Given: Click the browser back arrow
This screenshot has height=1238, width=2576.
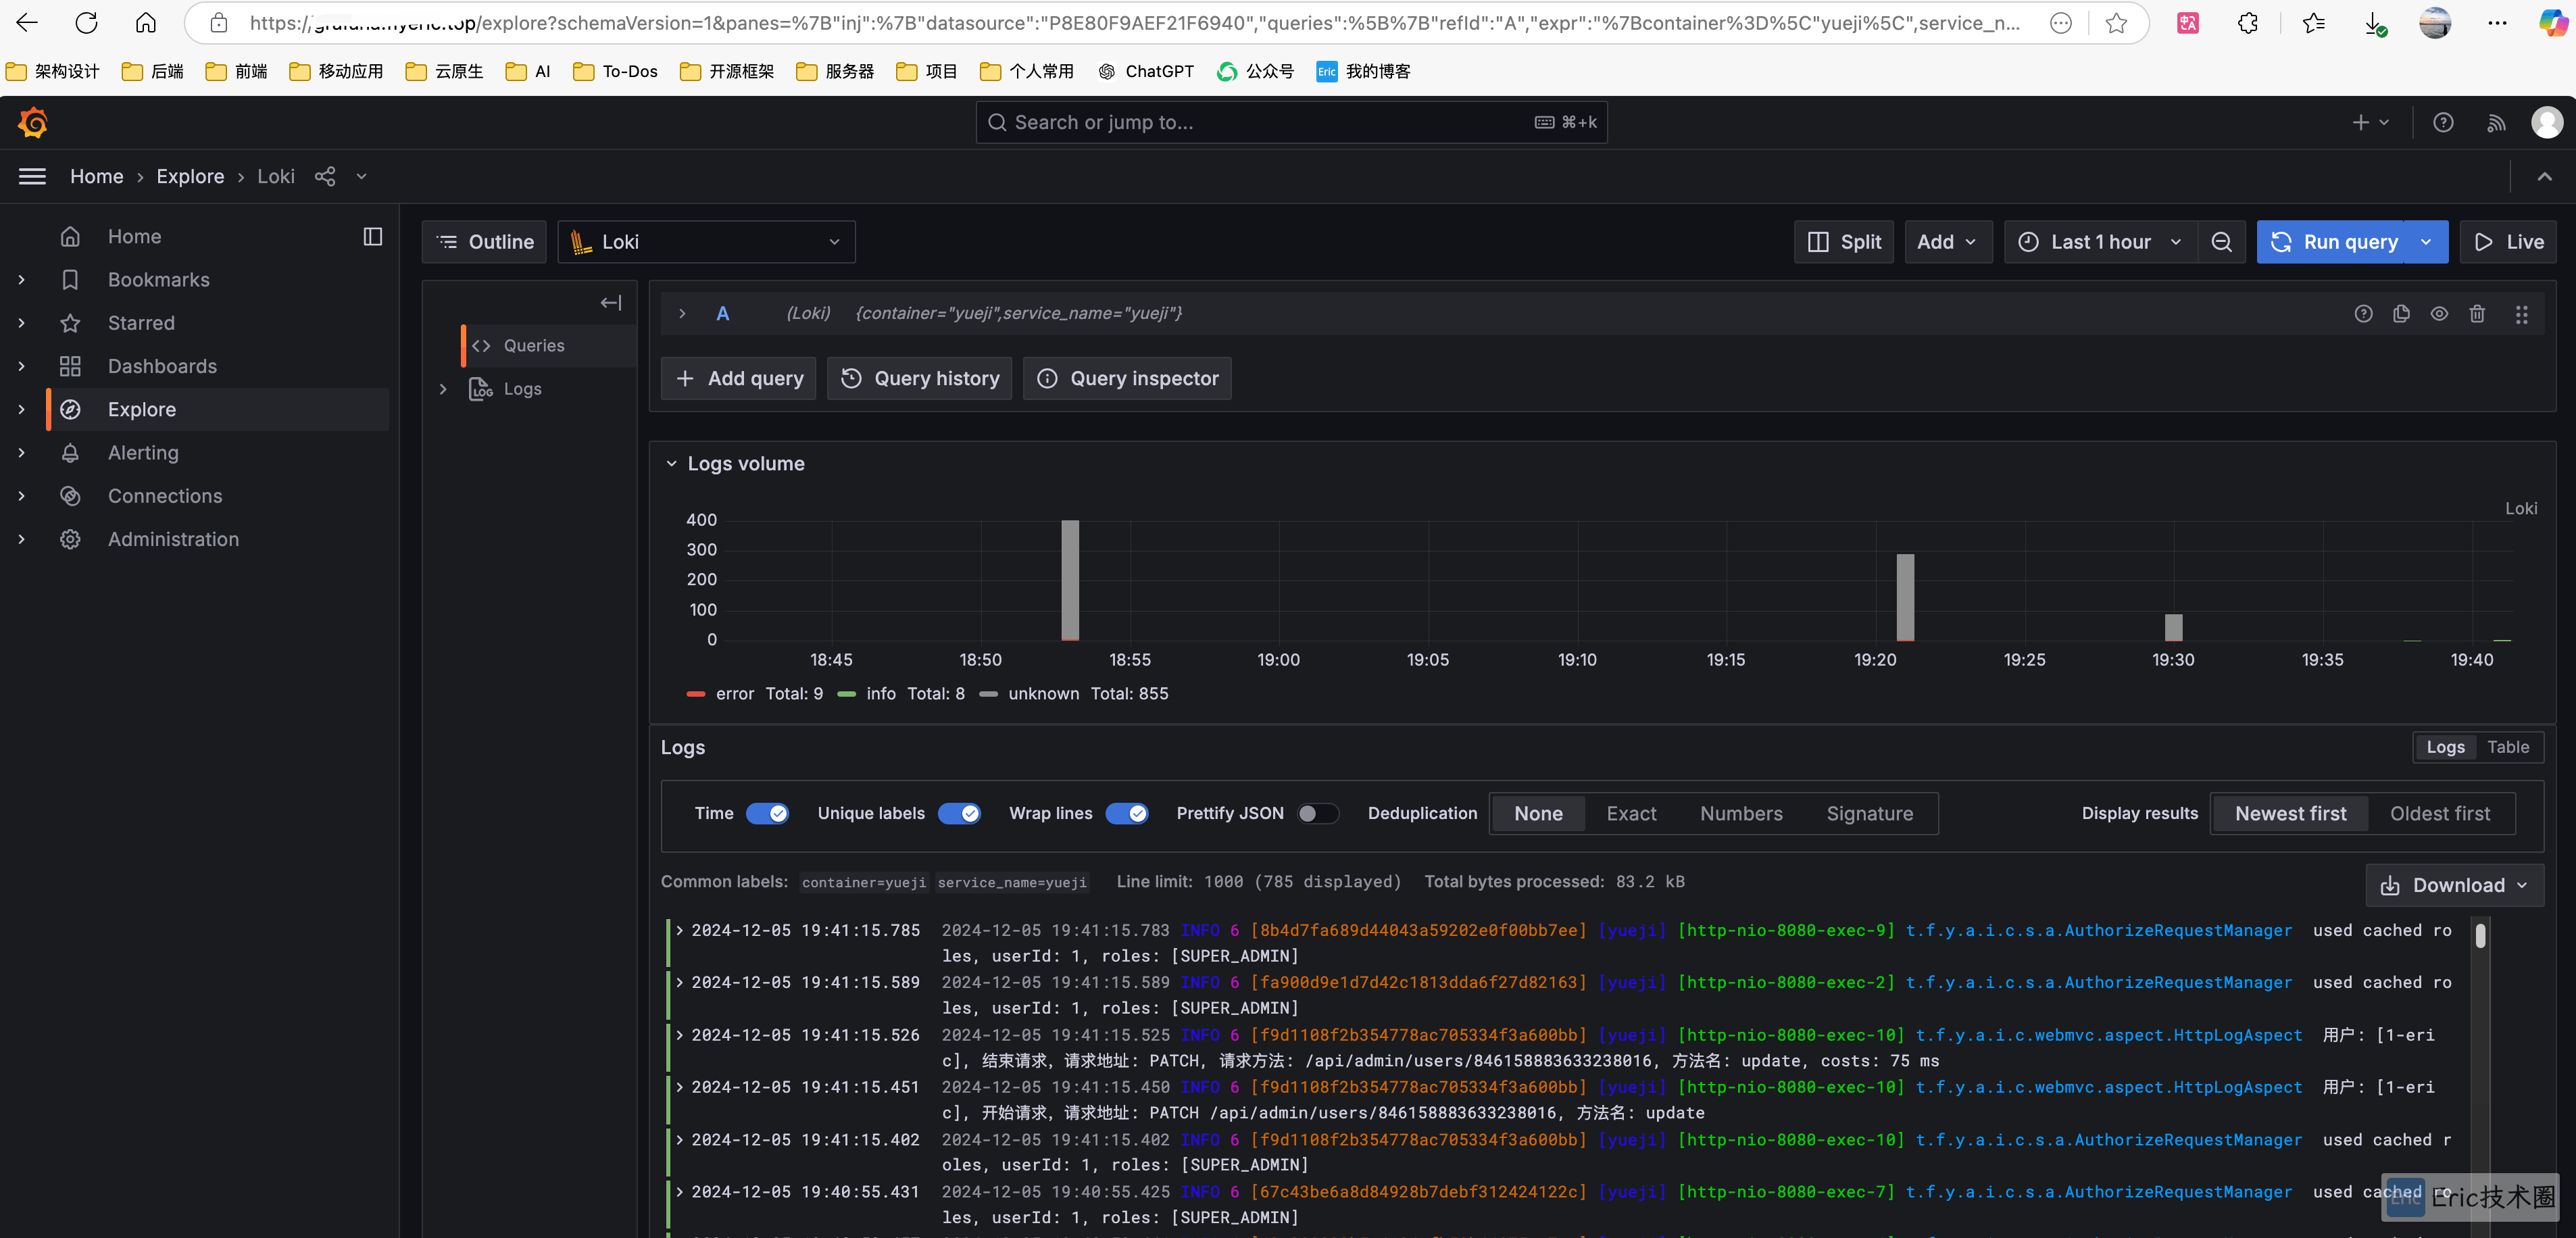Looking at the screenshot, I should click(x=27, y=22).
